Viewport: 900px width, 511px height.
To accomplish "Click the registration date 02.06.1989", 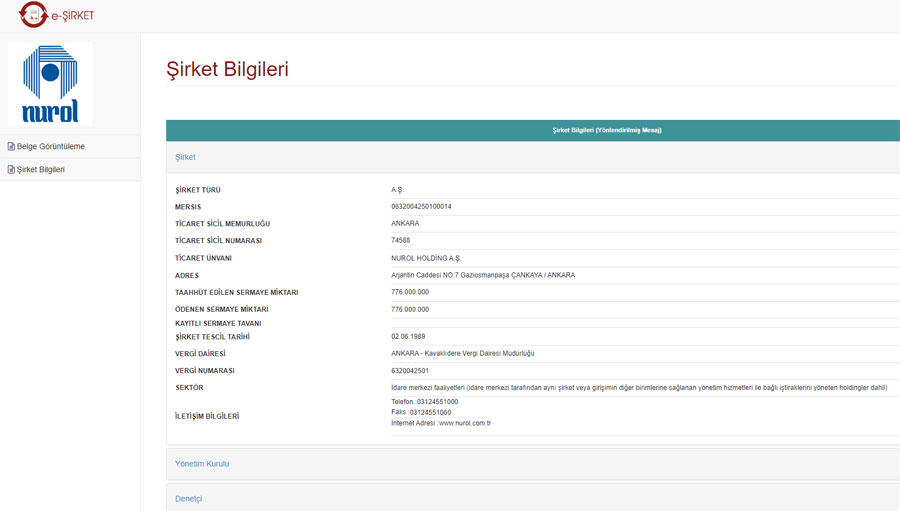I will [x=408, y=336].
